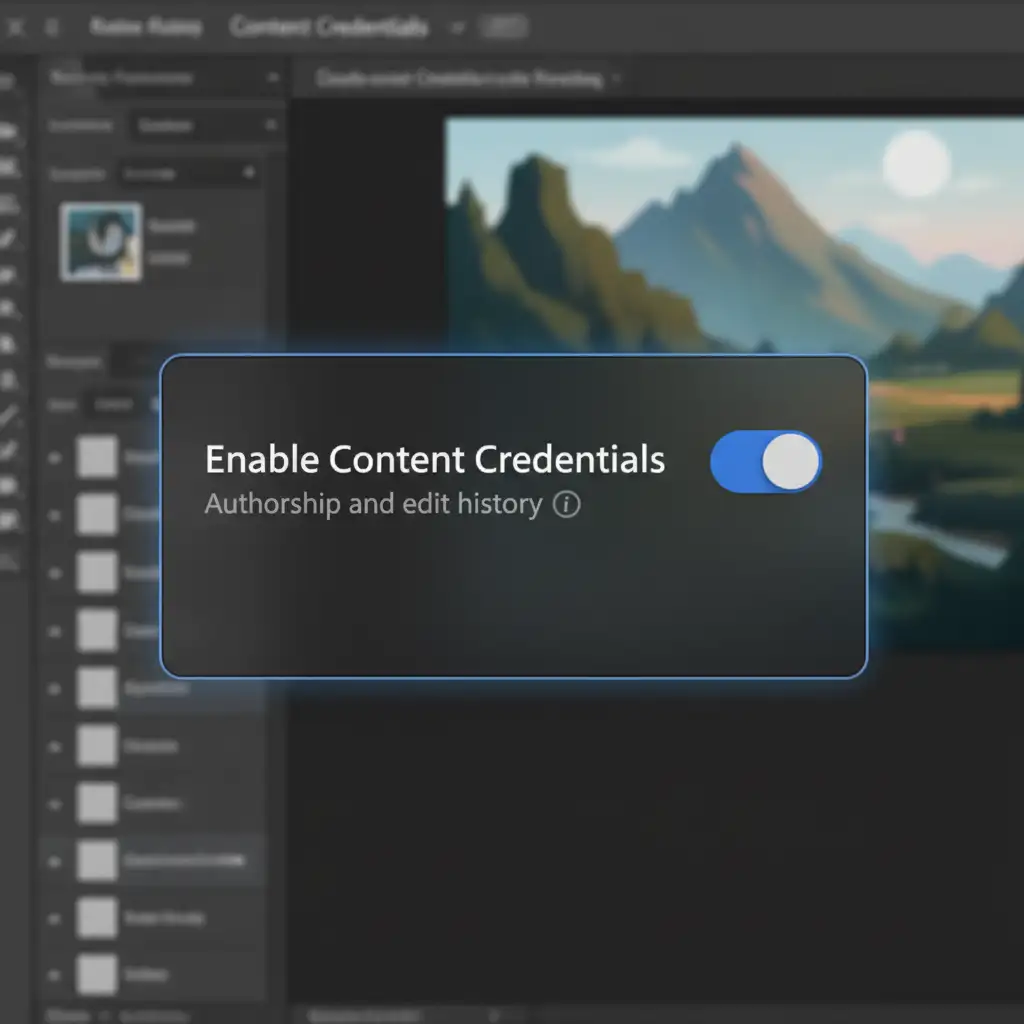Click the sun in the landscape canvas
This screenshot has height=1024, width=1024.
[915, 163]
